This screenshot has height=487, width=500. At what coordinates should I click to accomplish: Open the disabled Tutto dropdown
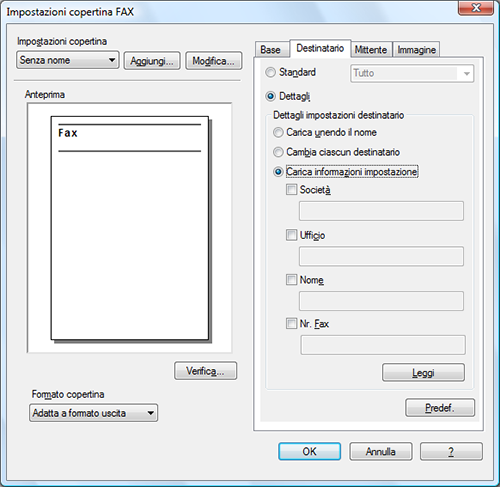click(412, 73)
